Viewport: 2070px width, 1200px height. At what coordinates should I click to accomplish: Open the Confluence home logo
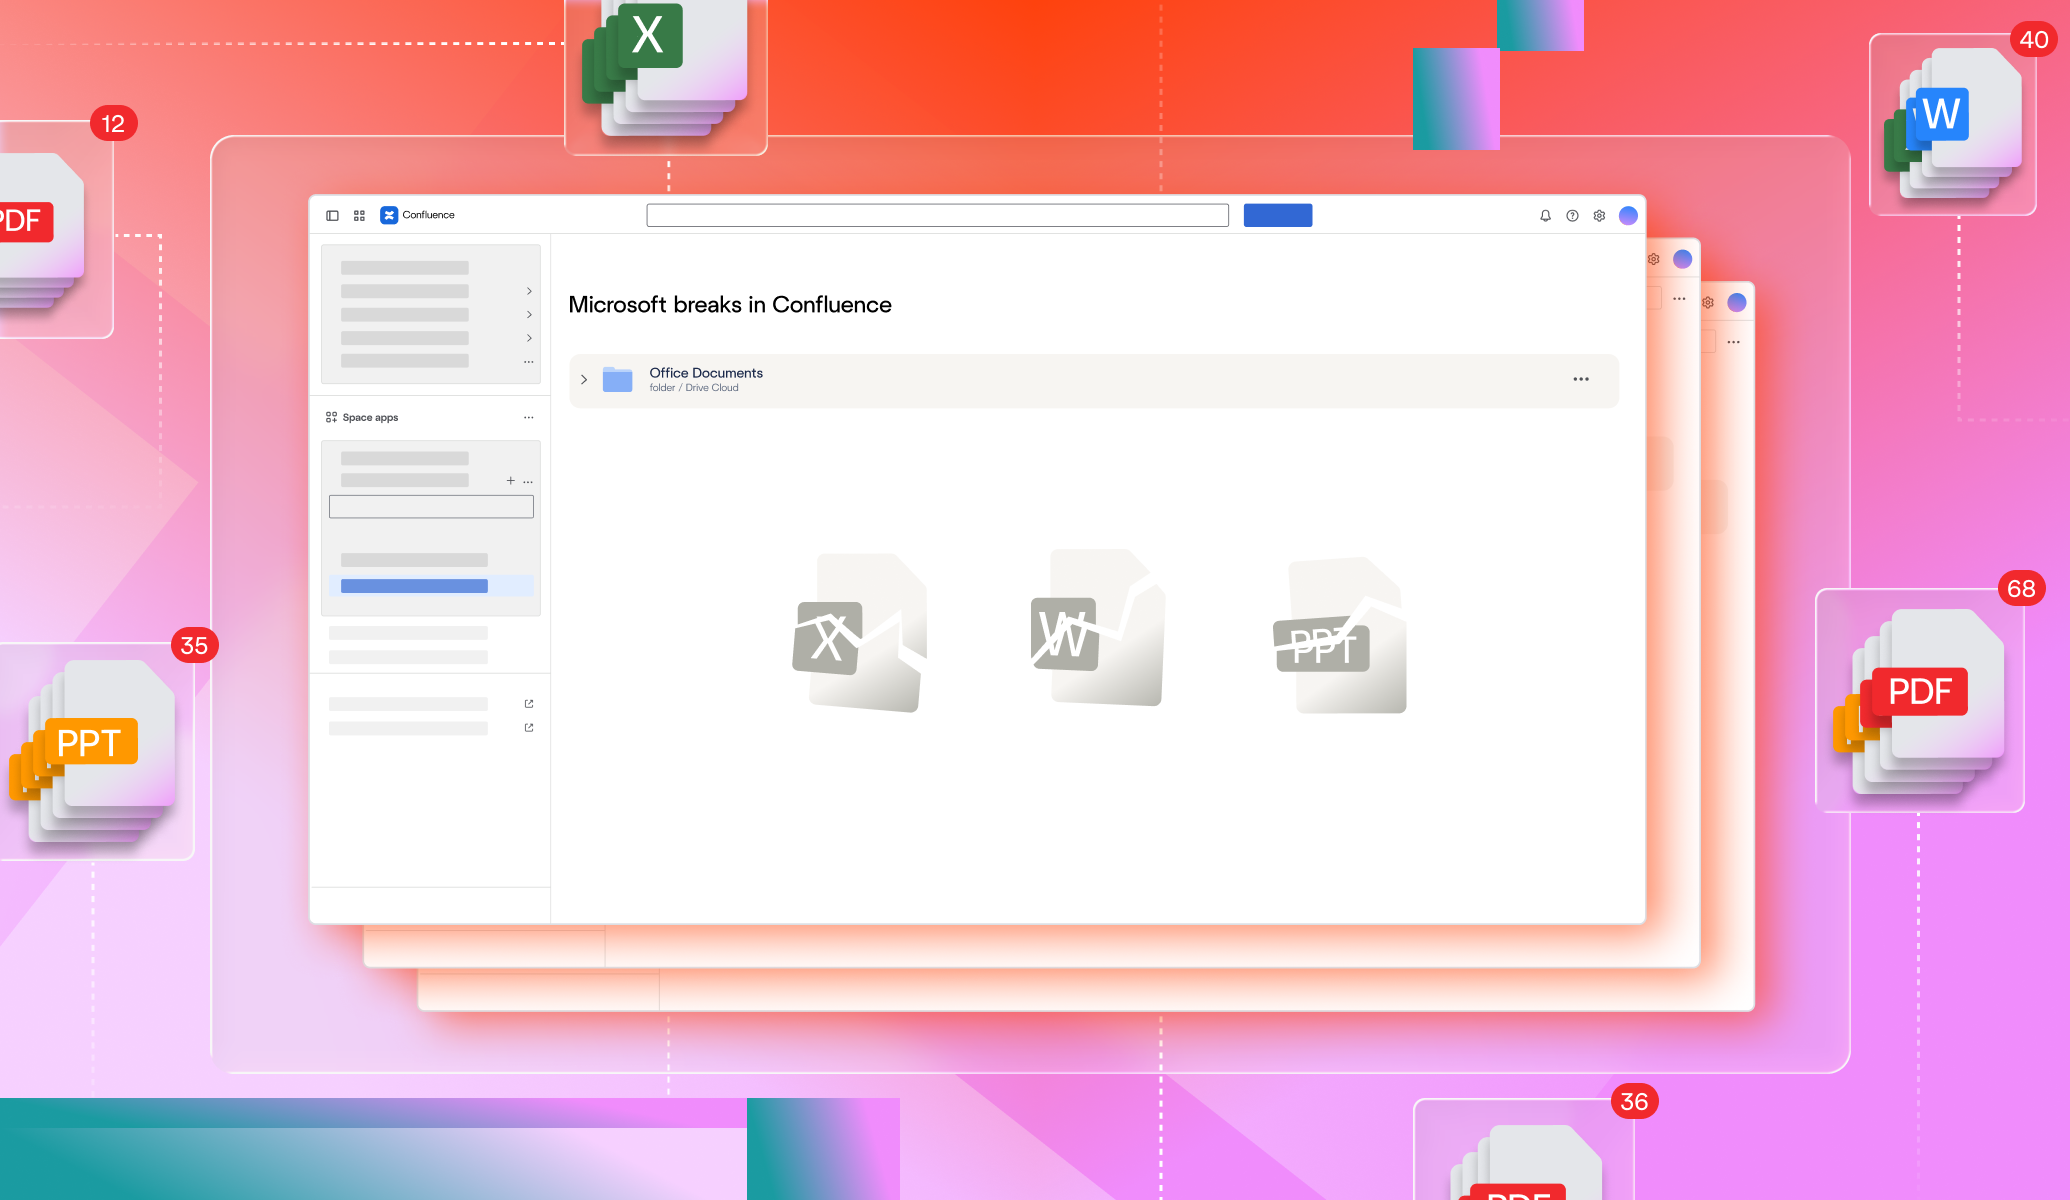point(388,215)
